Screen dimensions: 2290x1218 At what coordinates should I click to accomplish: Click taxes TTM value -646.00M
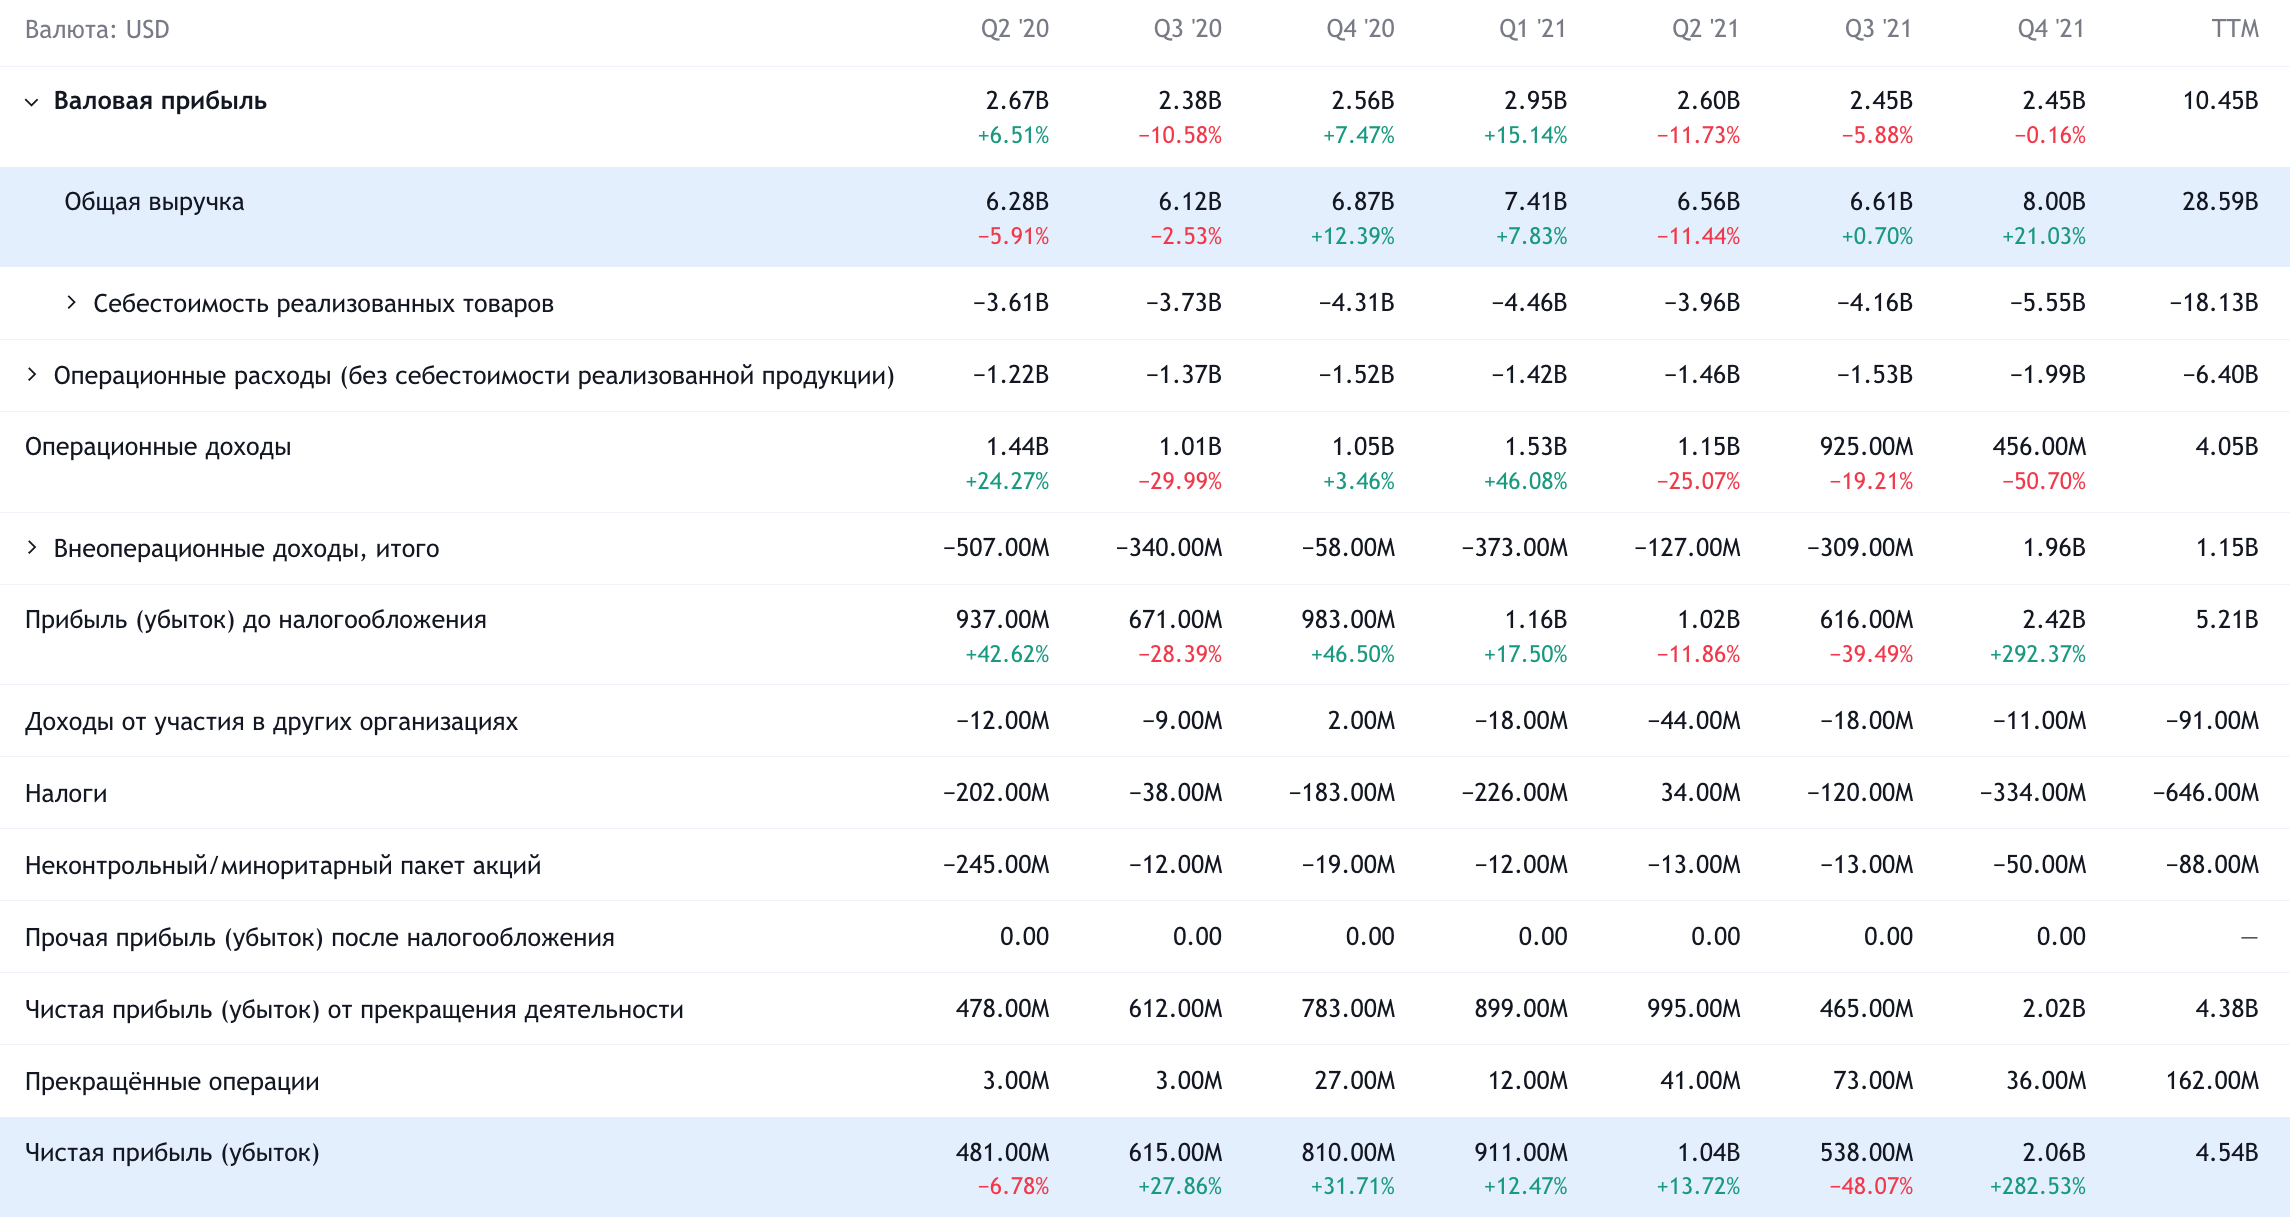(2206, 793)
